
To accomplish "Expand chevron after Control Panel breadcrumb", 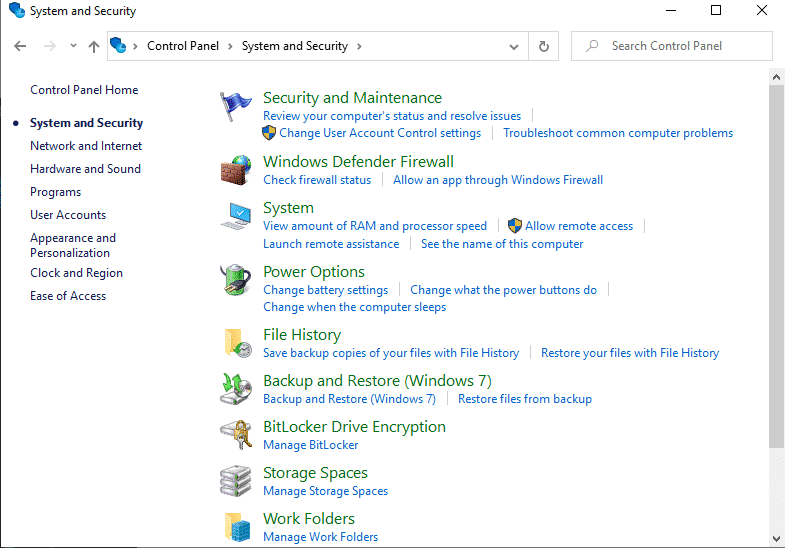I will click(230, 46).
